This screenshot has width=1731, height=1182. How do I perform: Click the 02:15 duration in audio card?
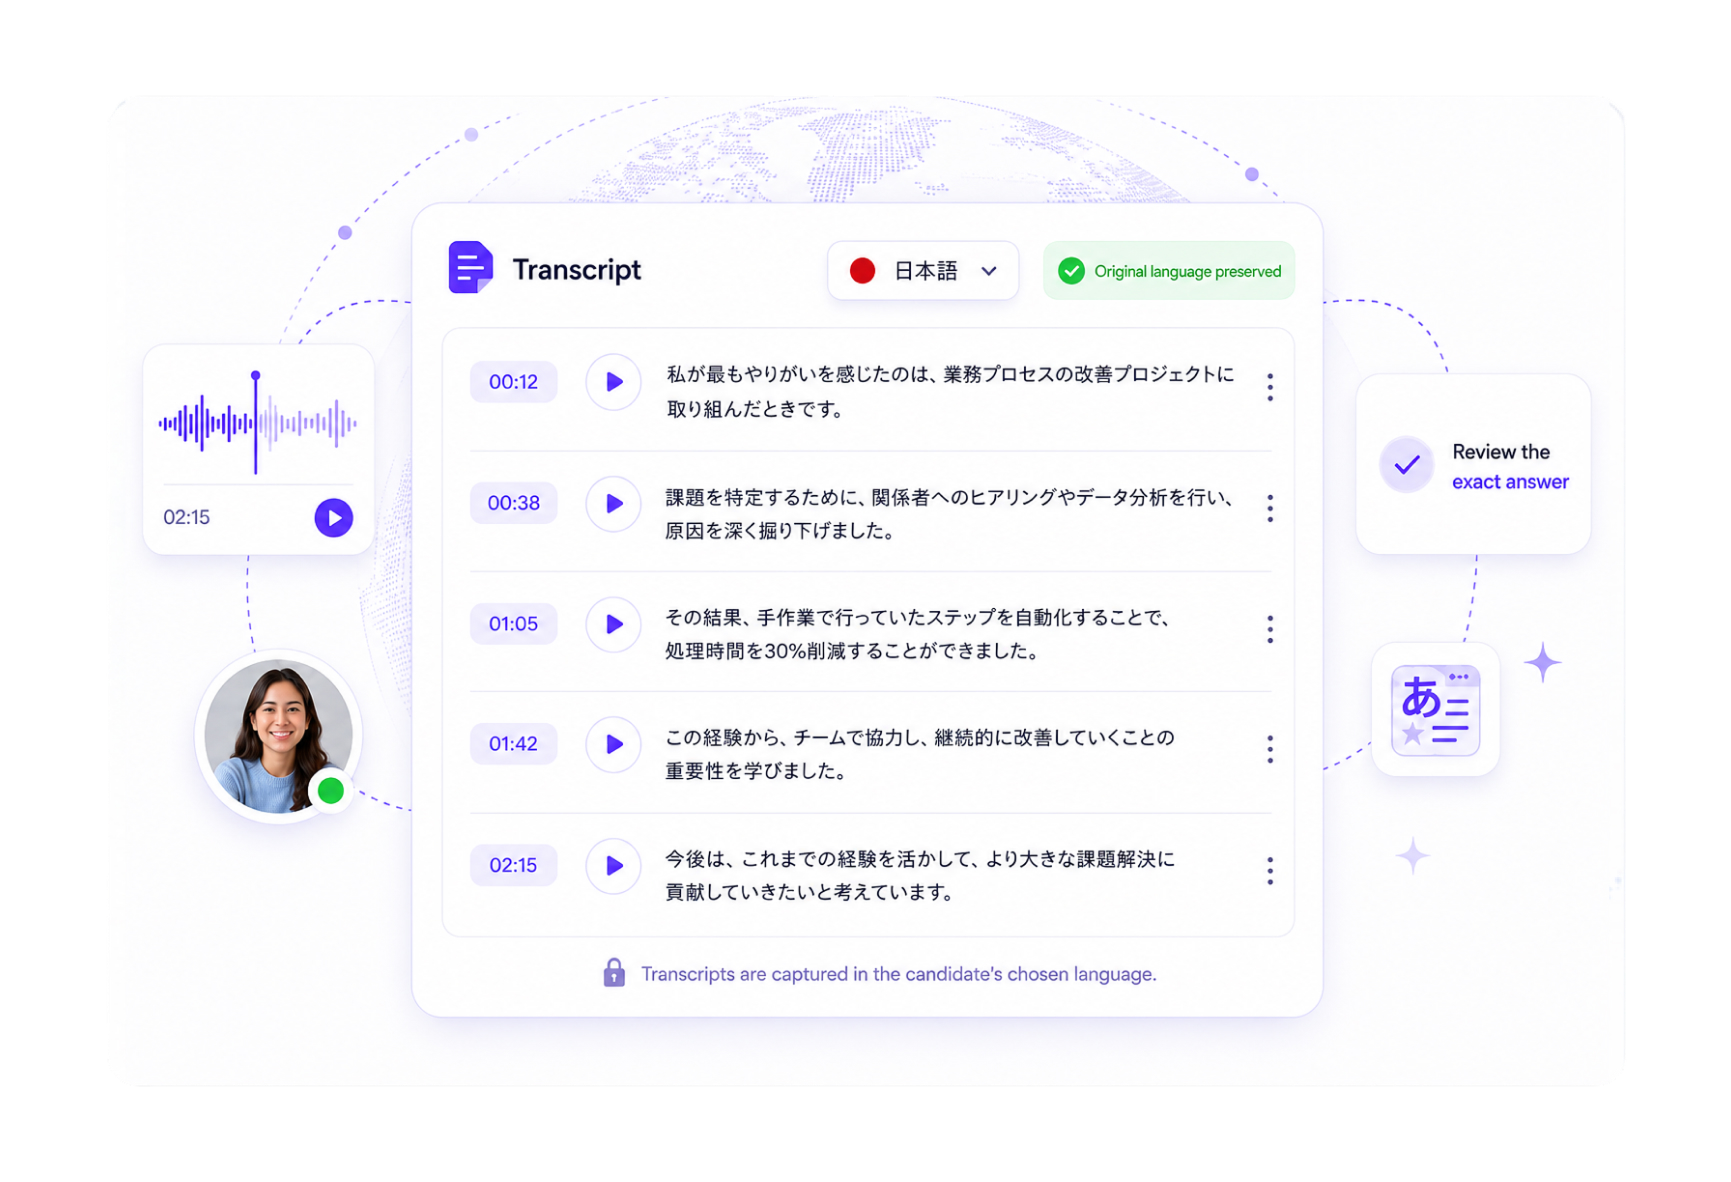tap(187, 517)
